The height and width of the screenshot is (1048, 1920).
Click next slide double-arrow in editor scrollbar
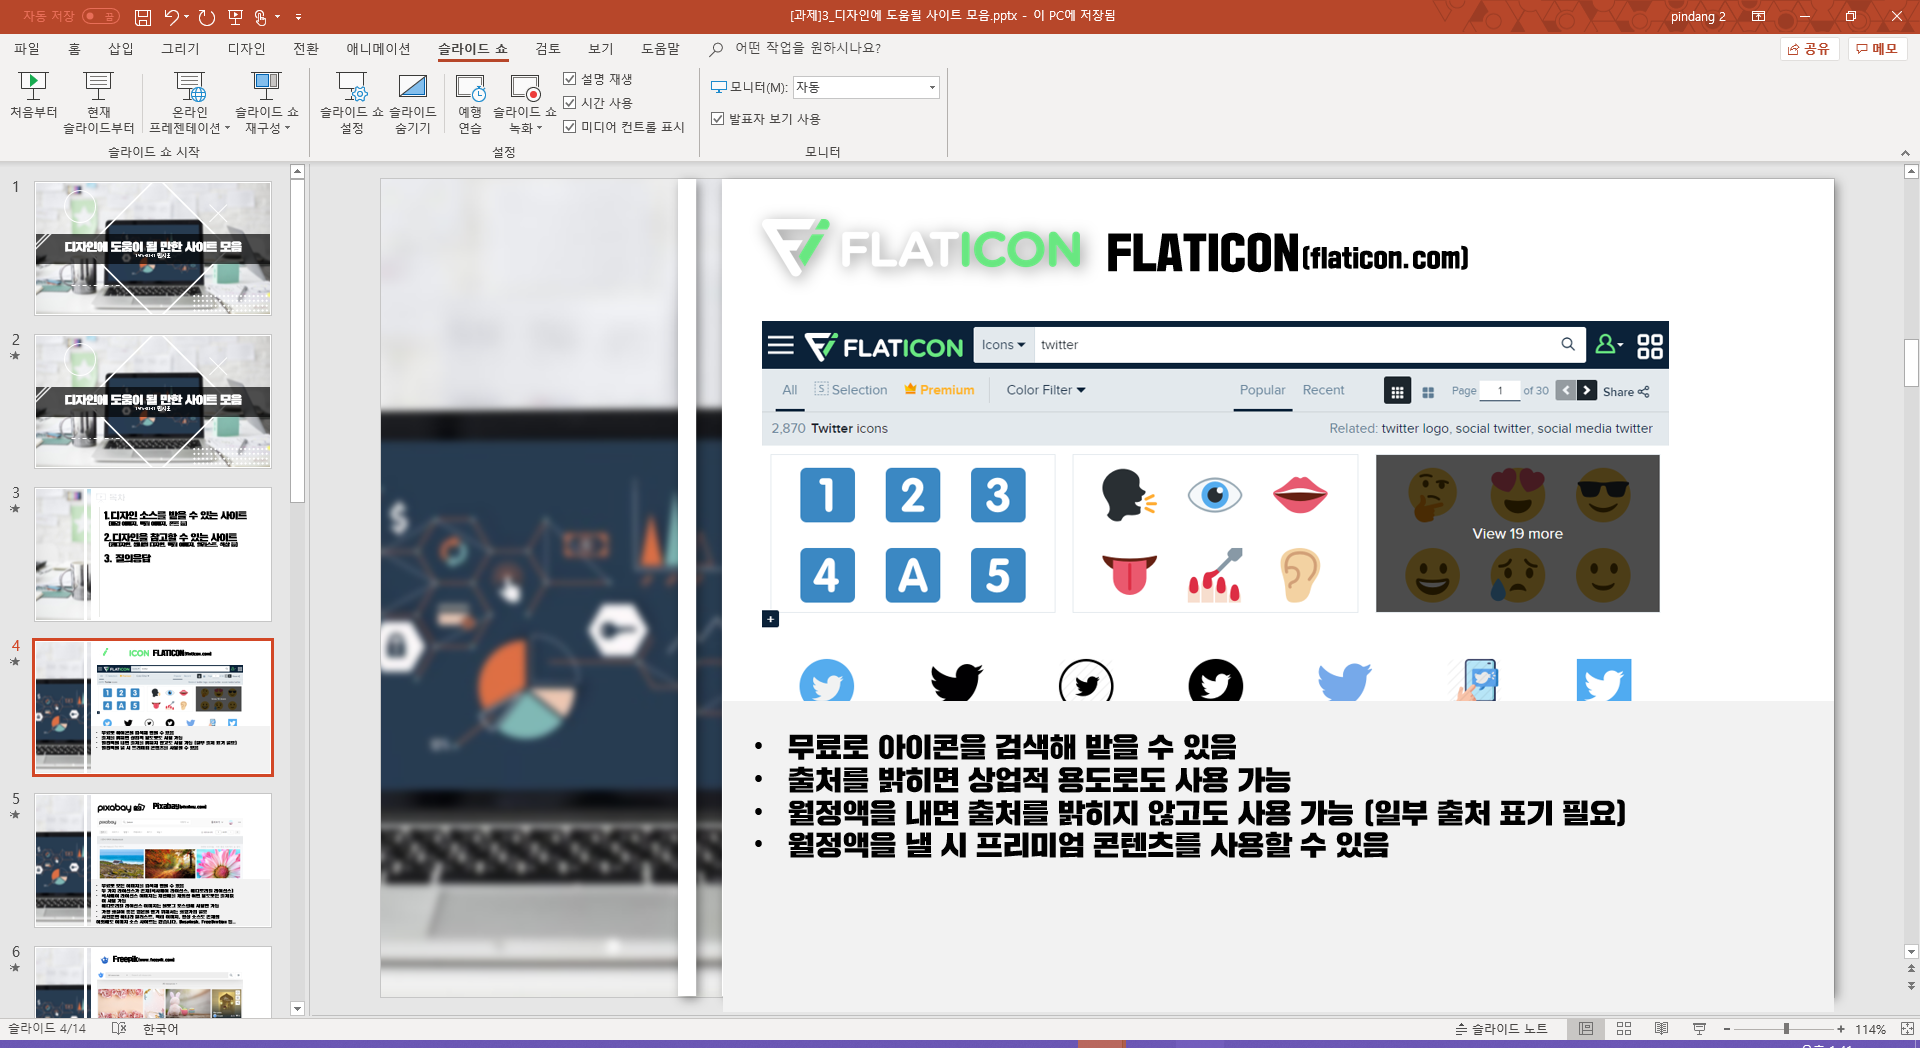coord(1911,985)
